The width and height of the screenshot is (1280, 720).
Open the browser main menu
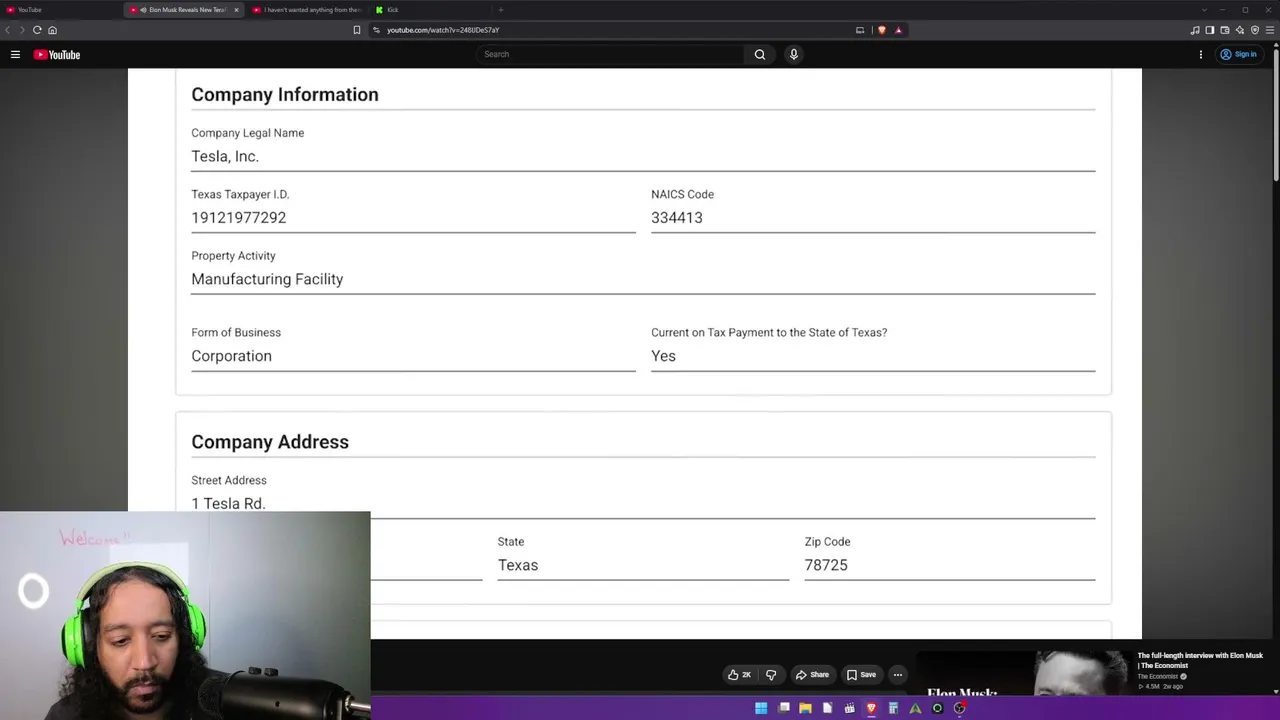point(1270,30)
